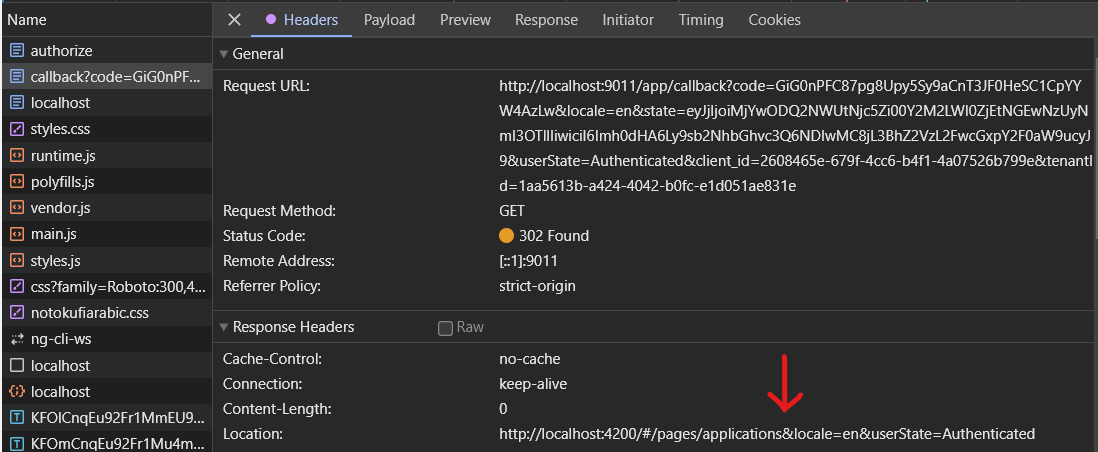This screenshot has height=452, width=1098.
Task: Open the Preview tab
Action: click(x=466, y=20)
